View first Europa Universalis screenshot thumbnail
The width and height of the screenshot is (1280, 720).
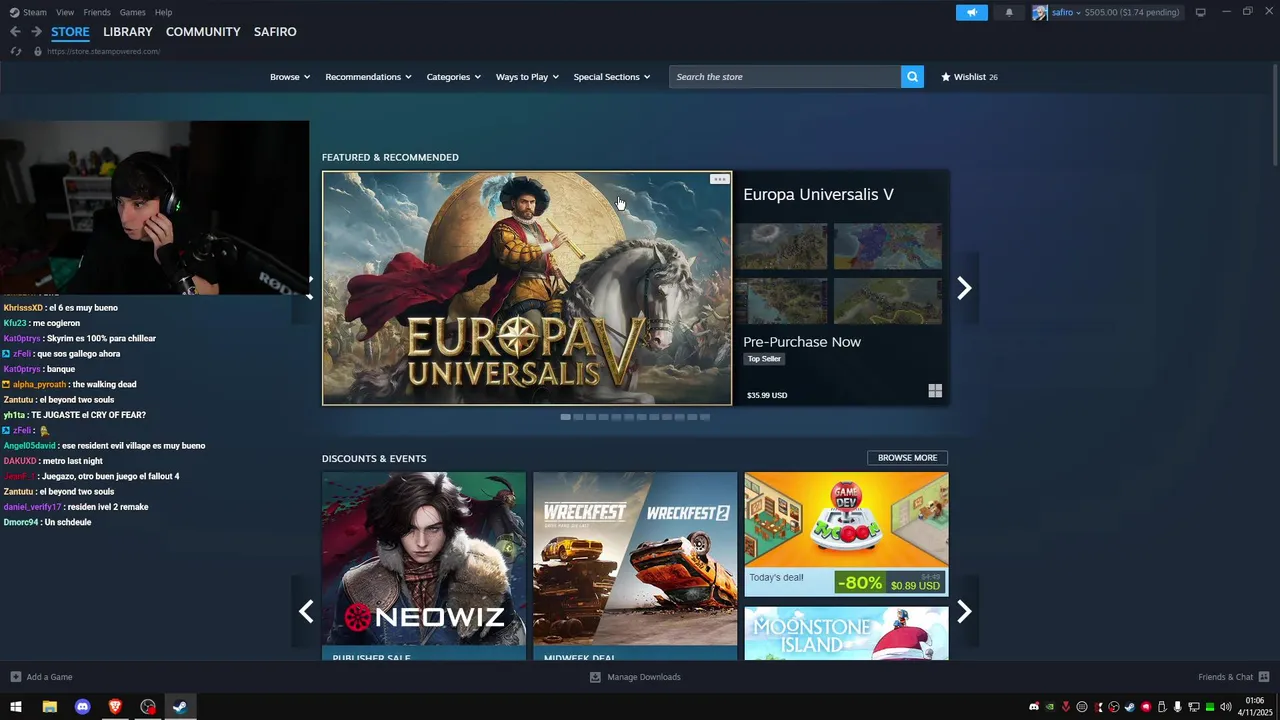point(782,246)
